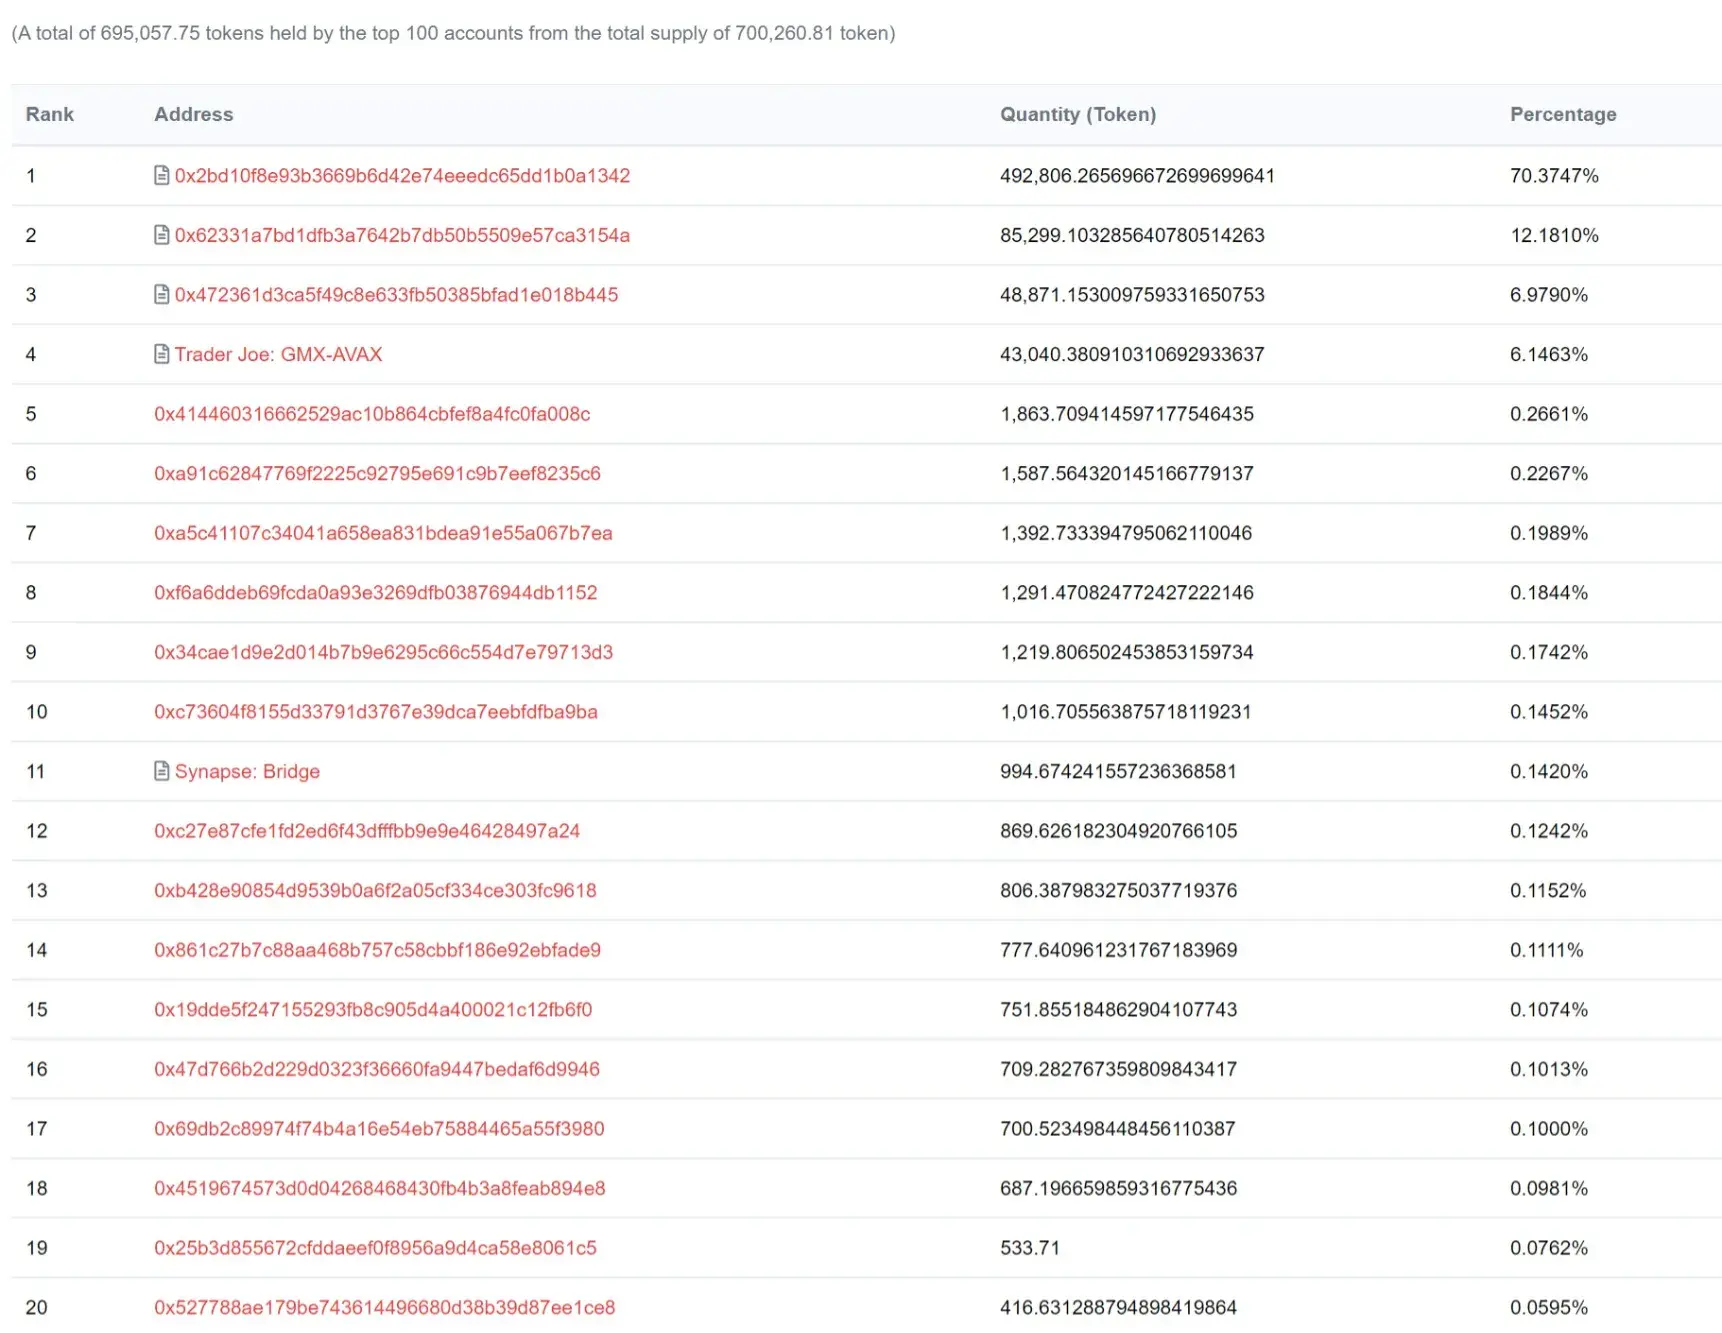1722x1333 pixels.
Task: Click percentage value 6.9790%
Action: tap(1549, 295)
